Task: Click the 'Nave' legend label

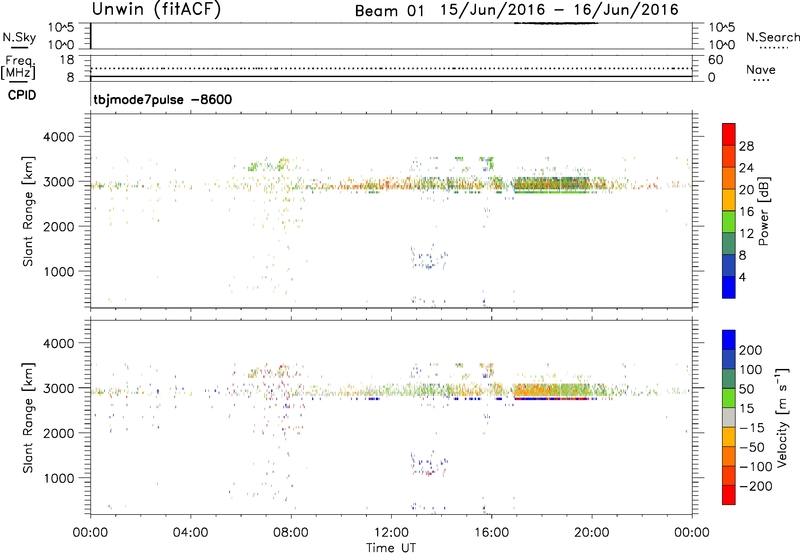Action: pyautogui.click(x=761, y=70)
